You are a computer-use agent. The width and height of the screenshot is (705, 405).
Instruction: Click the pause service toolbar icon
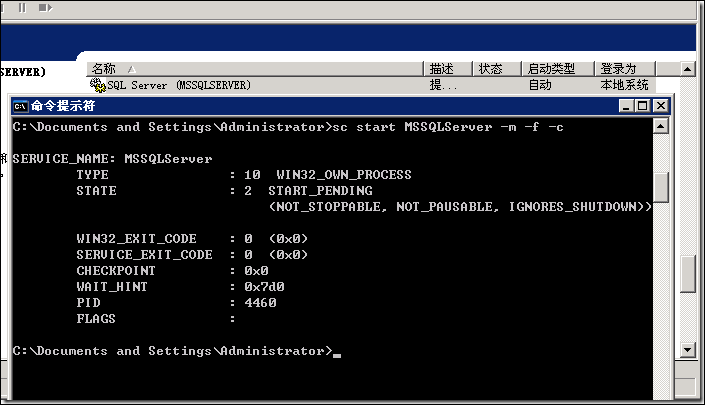point(22,8)
